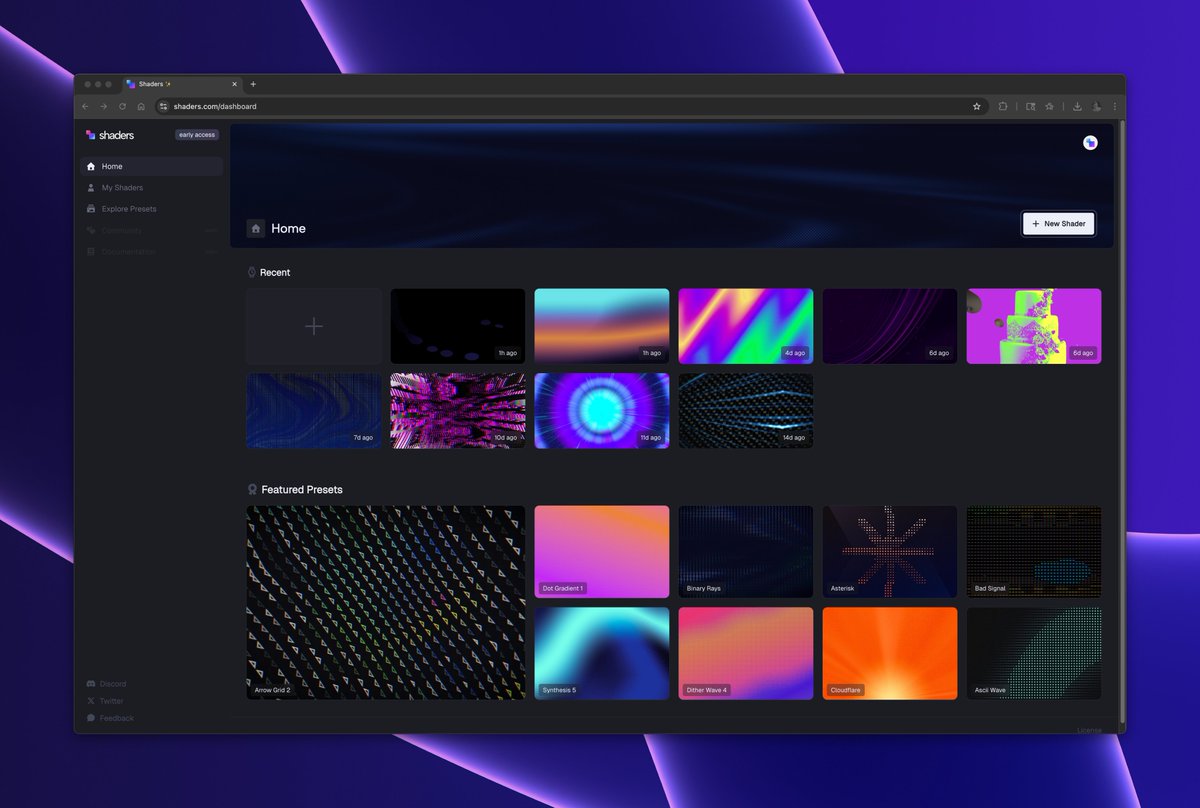Screen dimensions: 1200x808
Task: Select the Shaders browser tab
Action: (x=184, y=84)
